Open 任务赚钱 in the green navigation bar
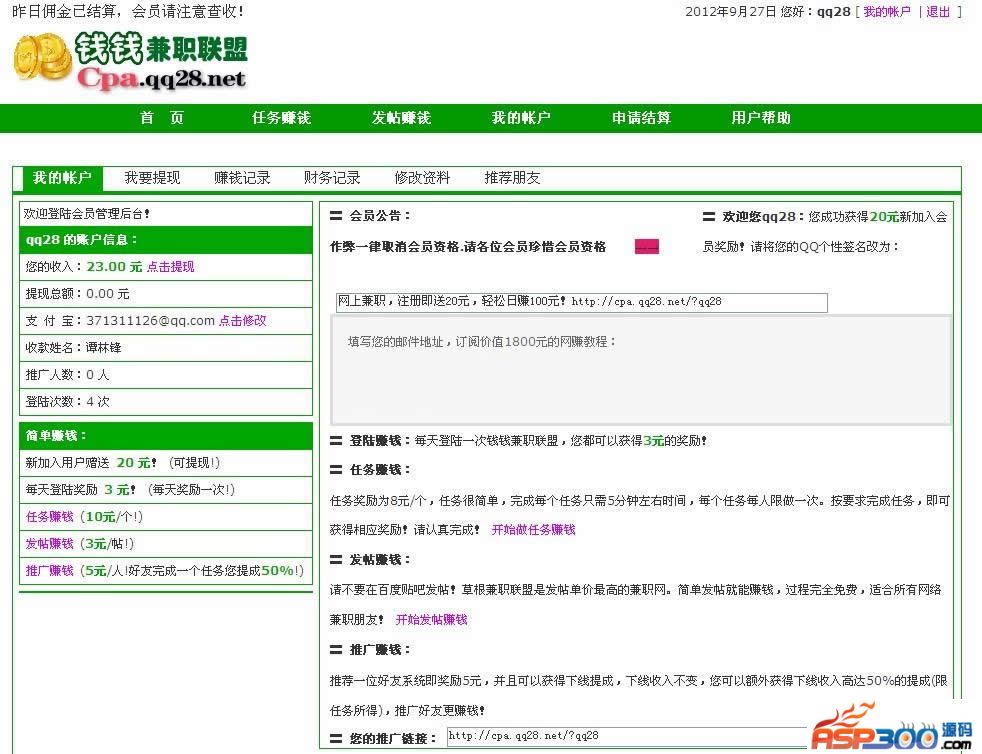The image size is (982, 754). [281, 118]
